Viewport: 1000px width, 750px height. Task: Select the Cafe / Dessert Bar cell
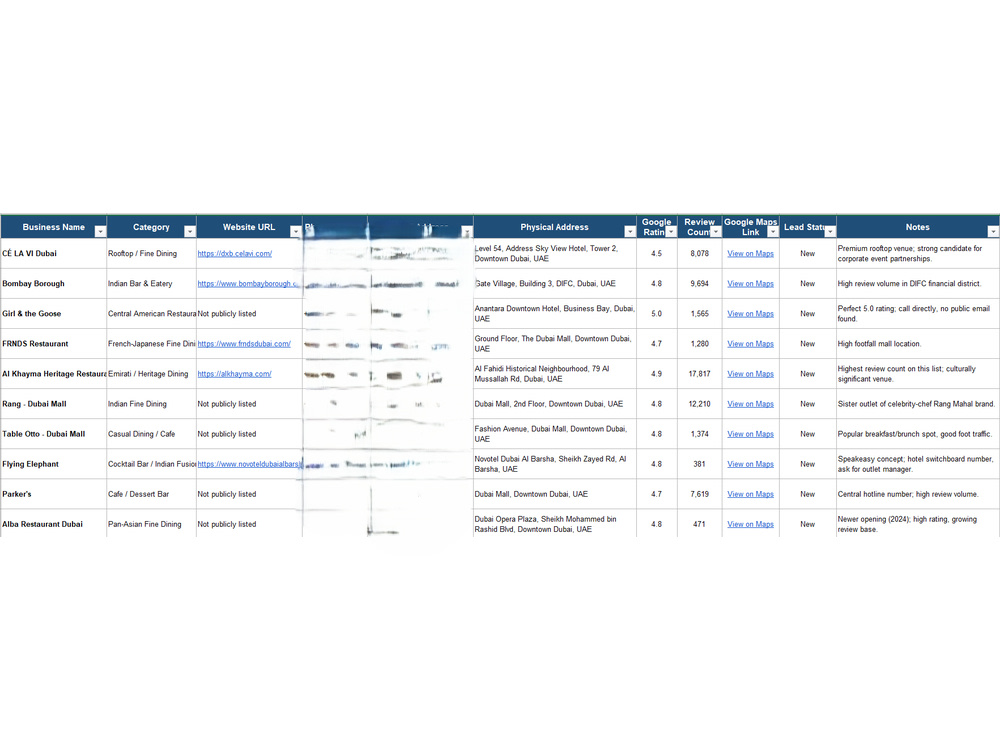151,494
